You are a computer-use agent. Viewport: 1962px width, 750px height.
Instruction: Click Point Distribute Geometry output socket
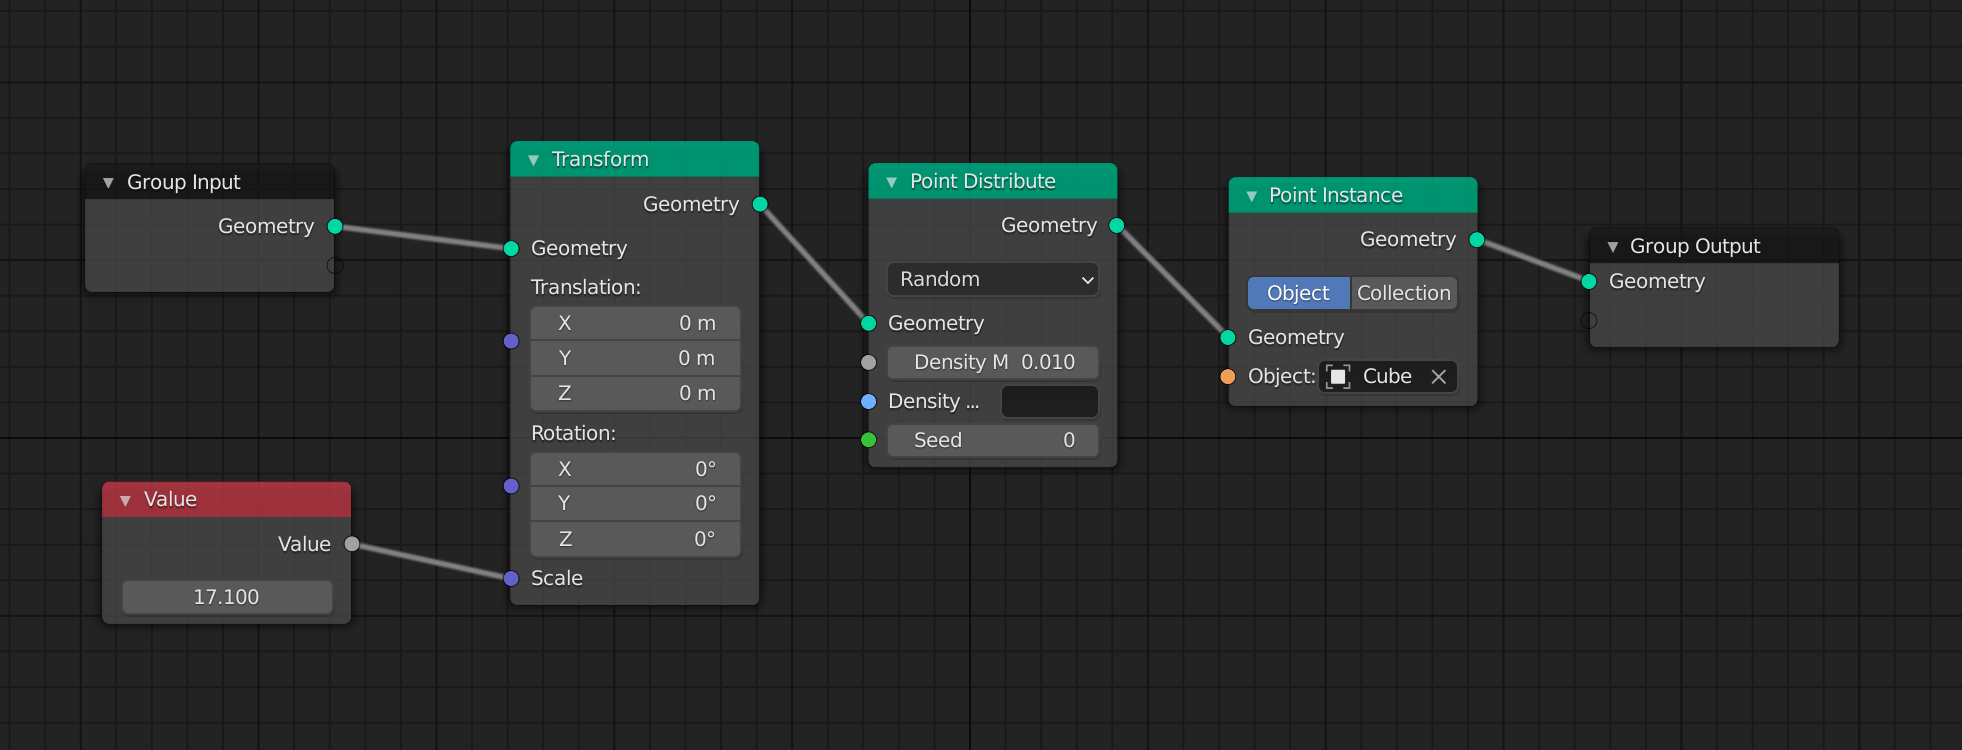(1117, 226)
